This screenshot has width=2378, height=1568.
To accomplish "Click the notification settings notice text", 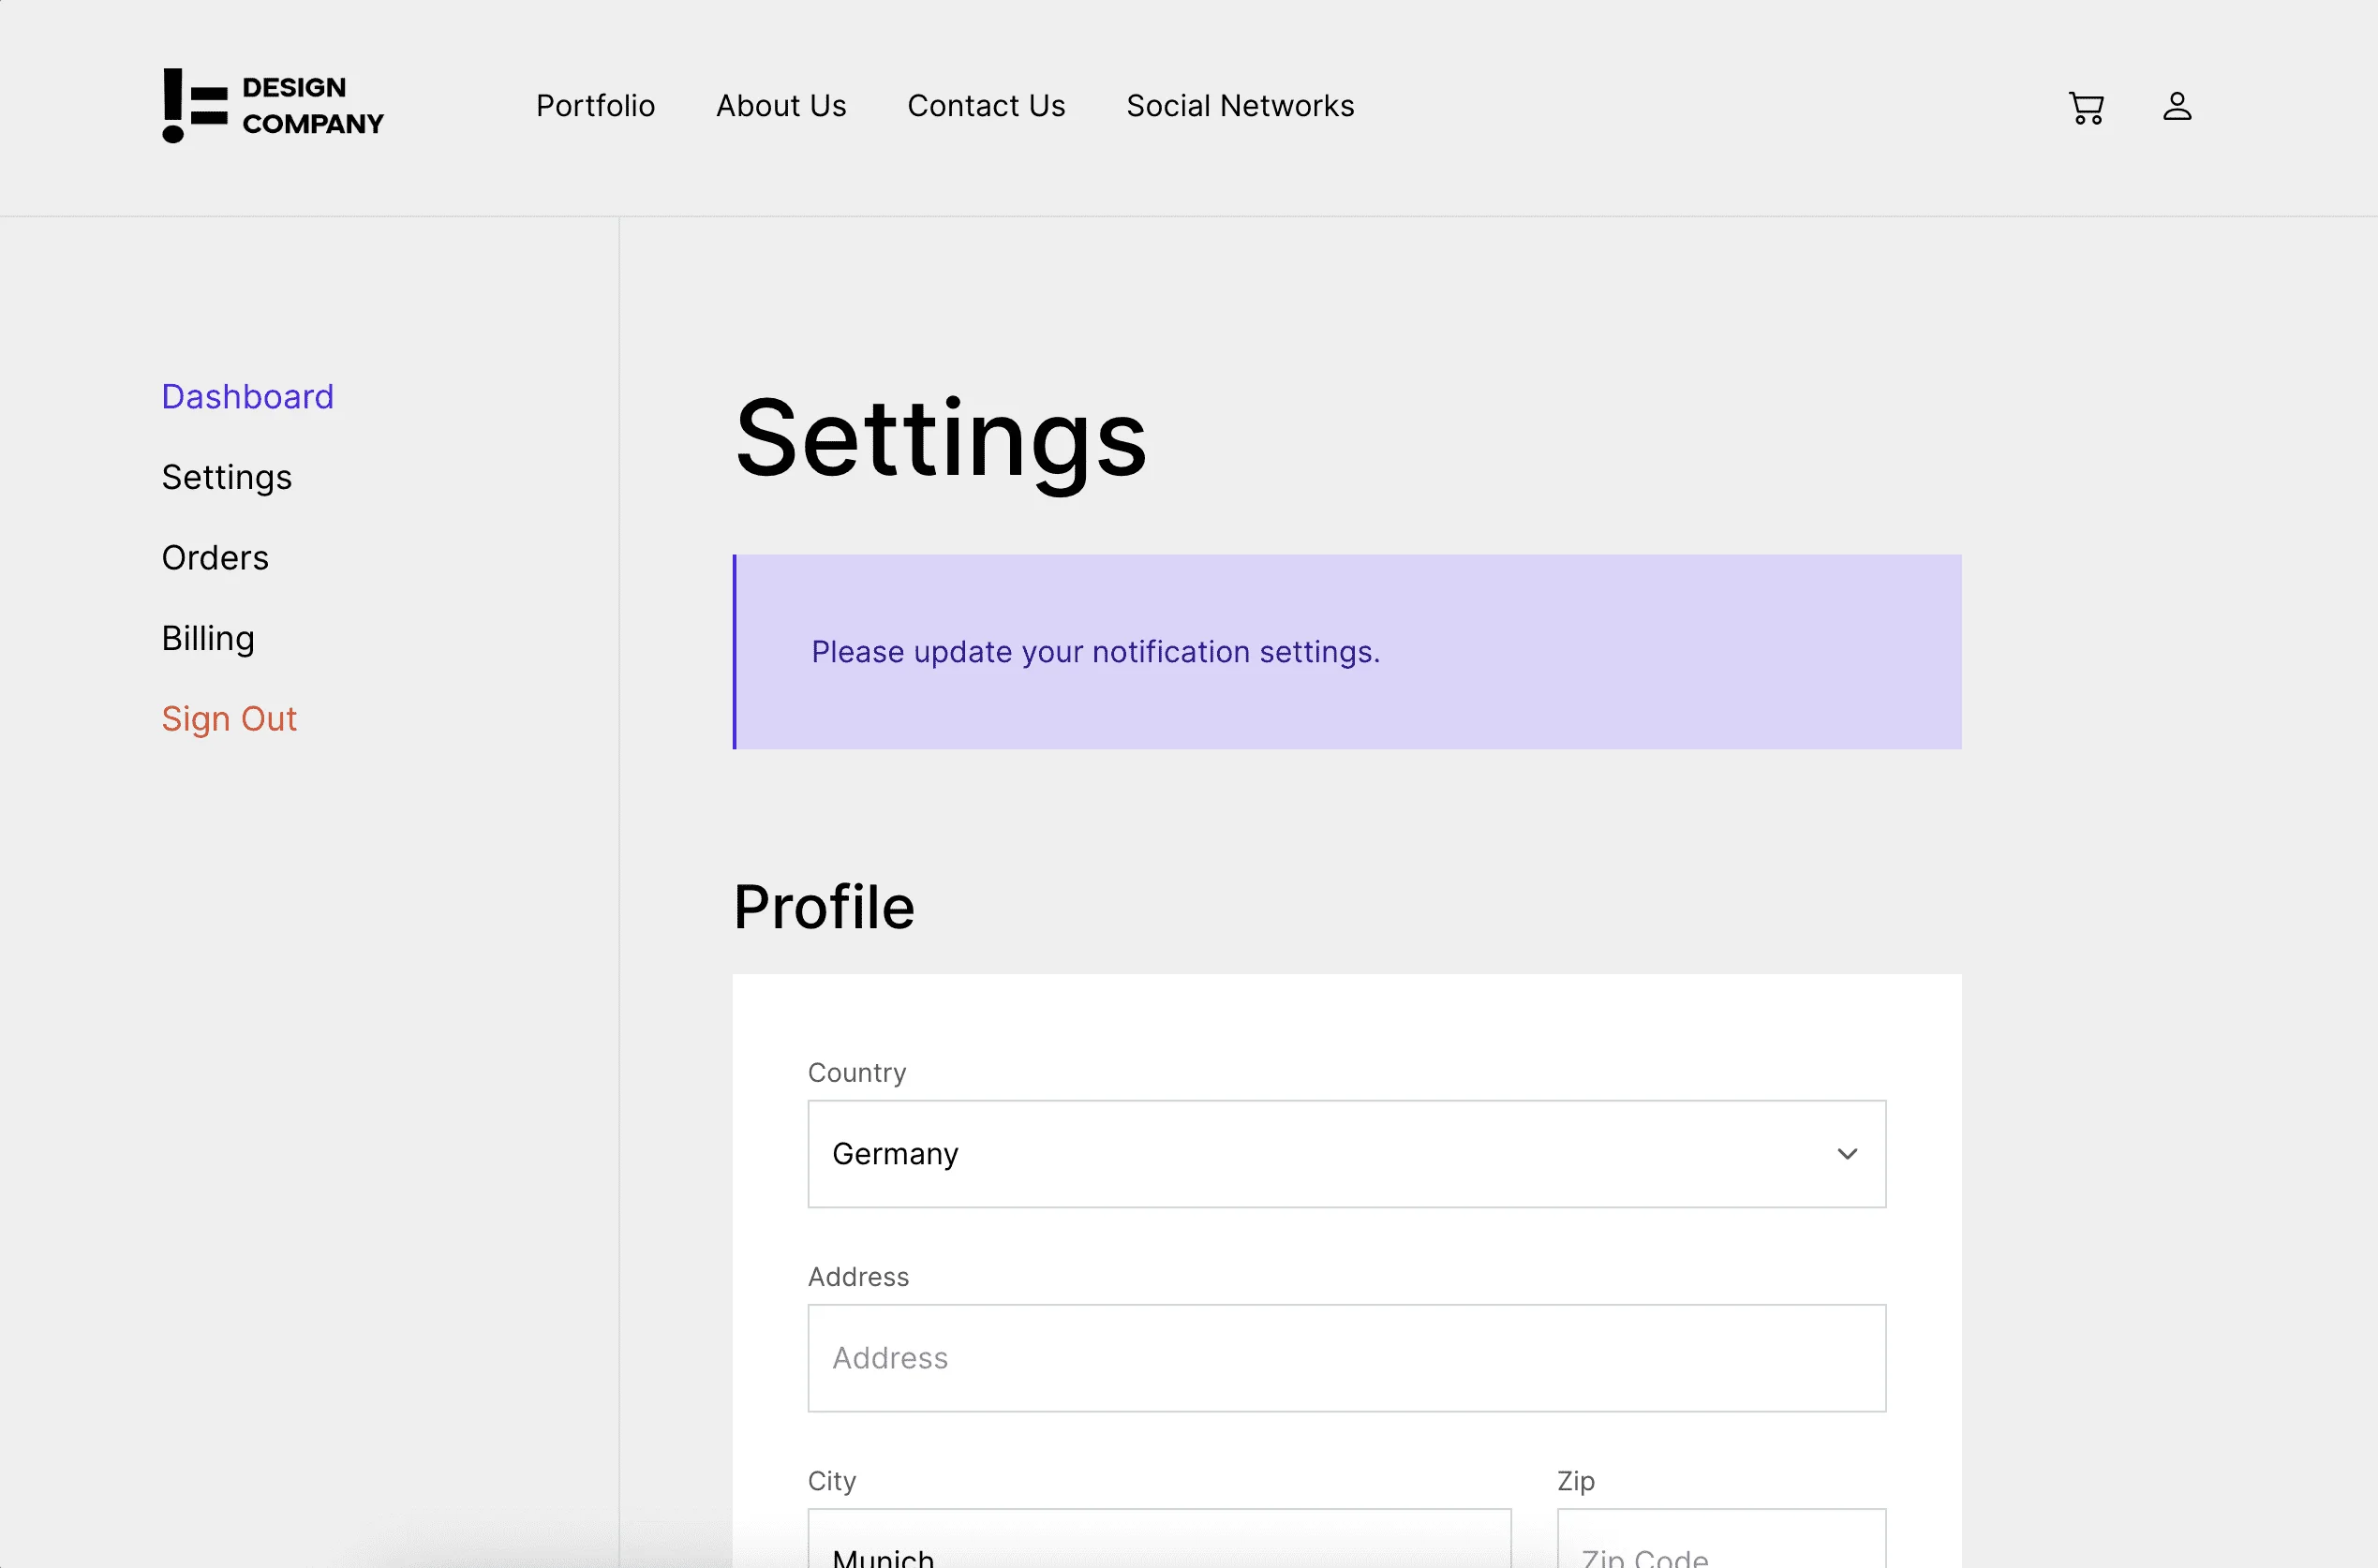I will pyautogui.click(x=1096, y=652).
